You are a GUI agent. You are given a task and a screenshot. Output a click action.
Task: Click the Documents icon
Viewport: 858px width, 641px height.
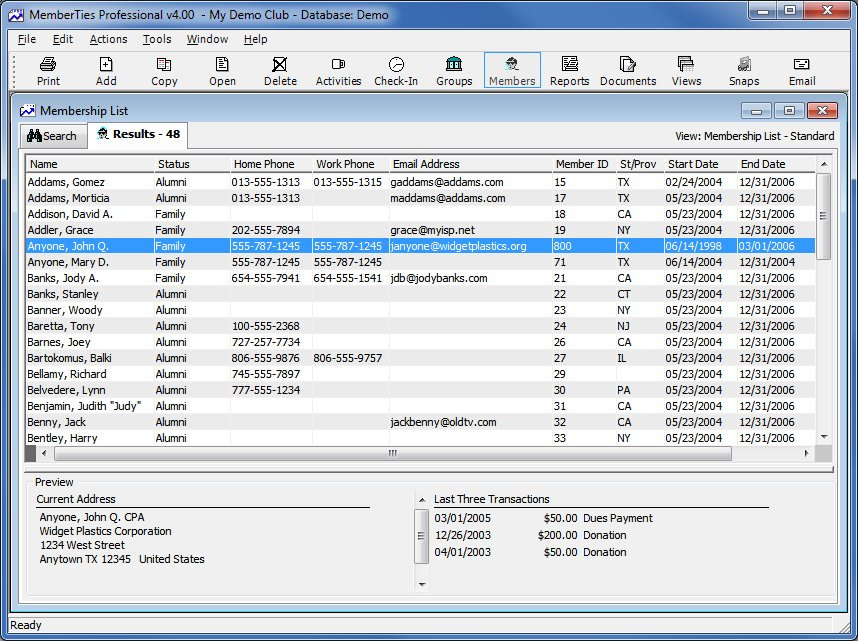click(x=628, y=69)
